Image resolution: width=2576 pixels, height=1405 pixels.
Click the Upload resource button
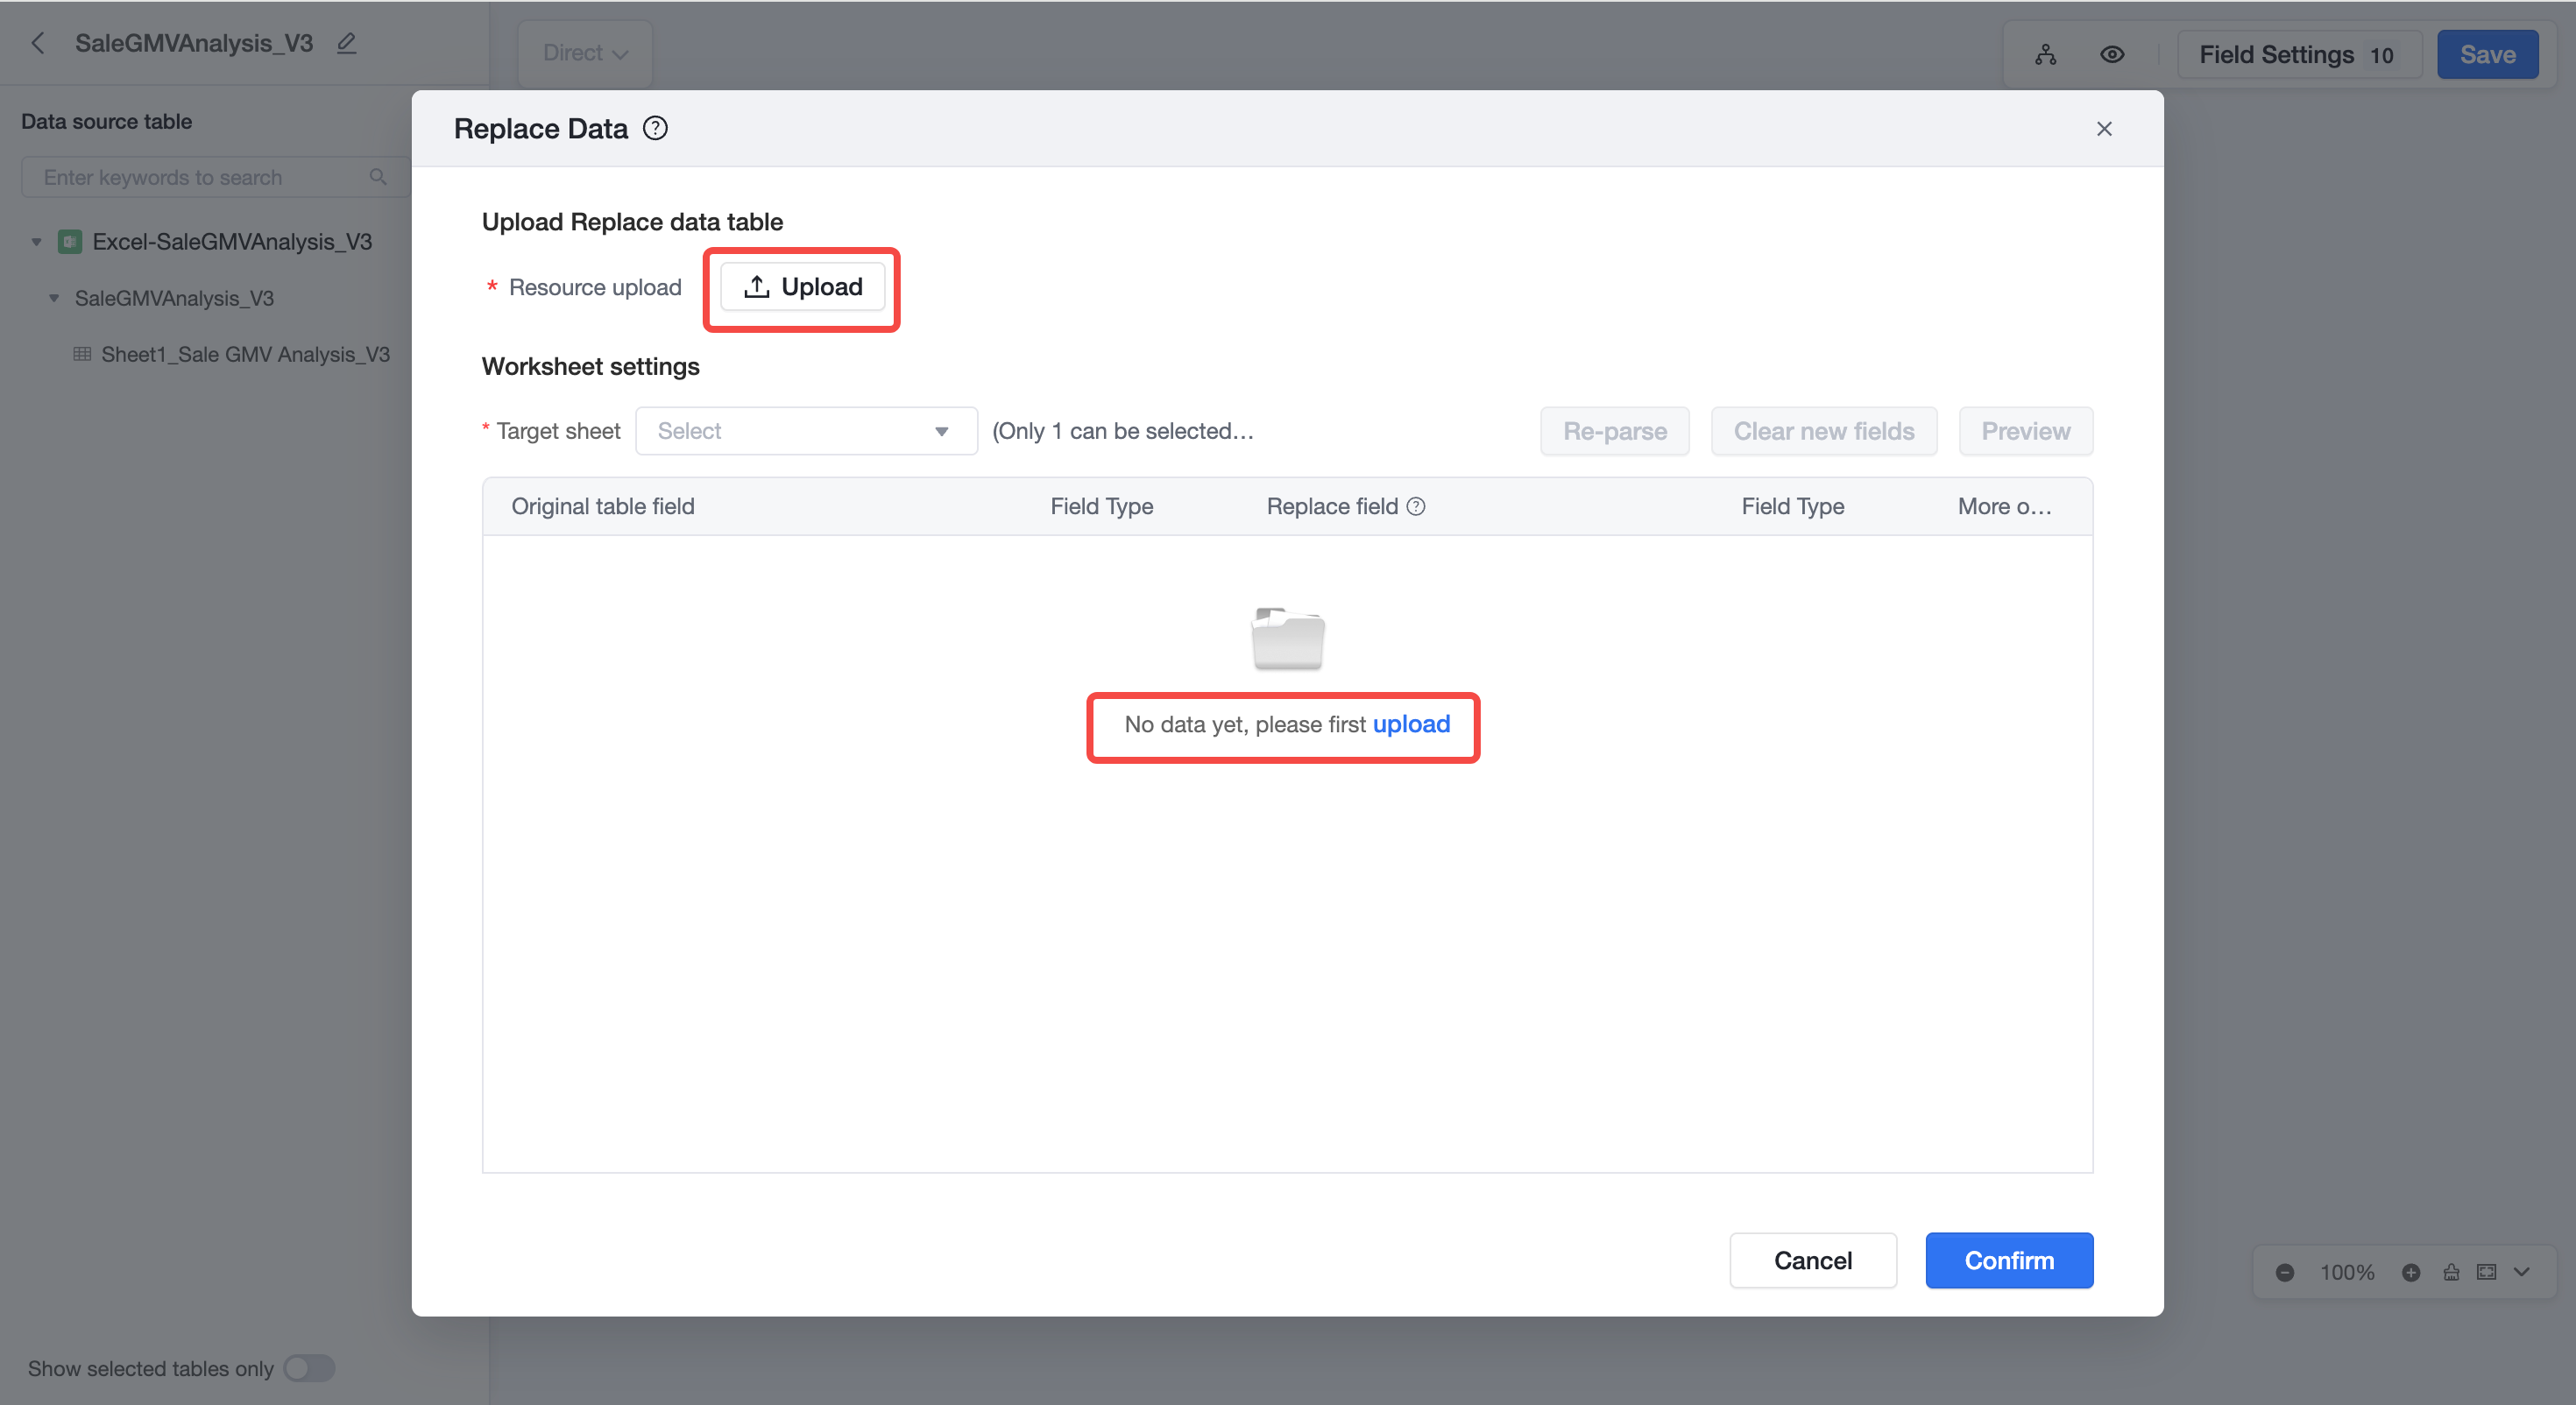(802, 287)
